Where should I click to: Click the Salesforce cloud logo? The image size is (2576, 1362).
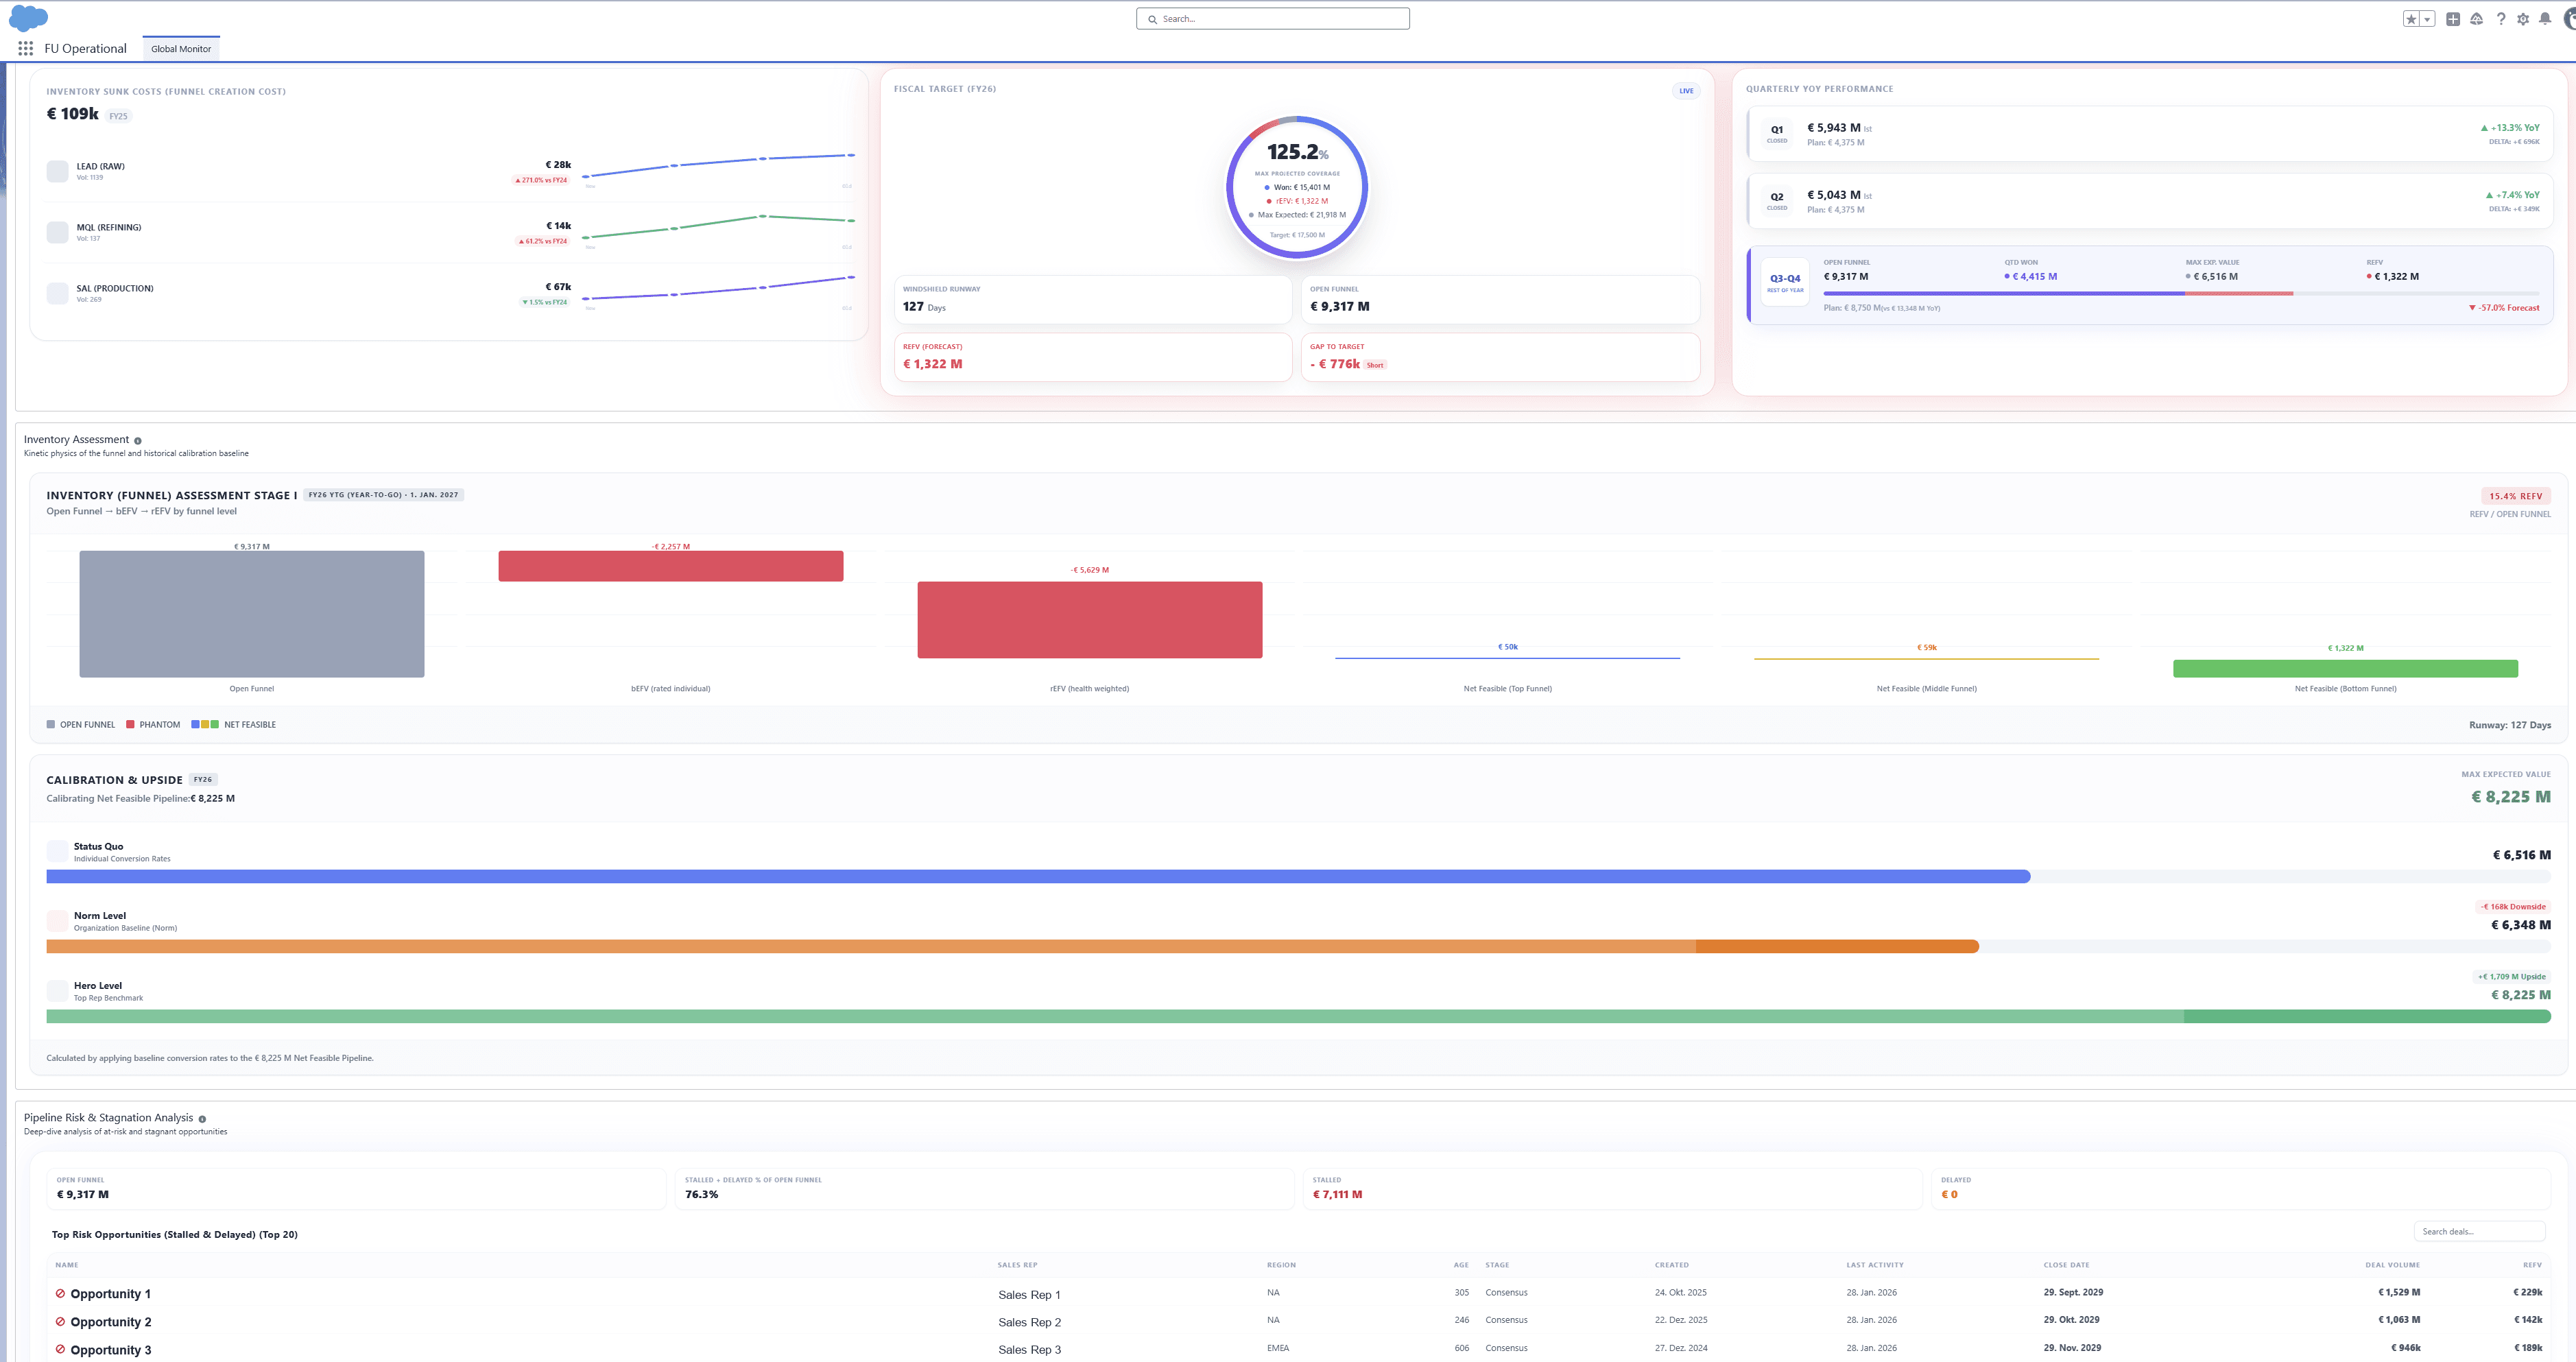[28, 18]
